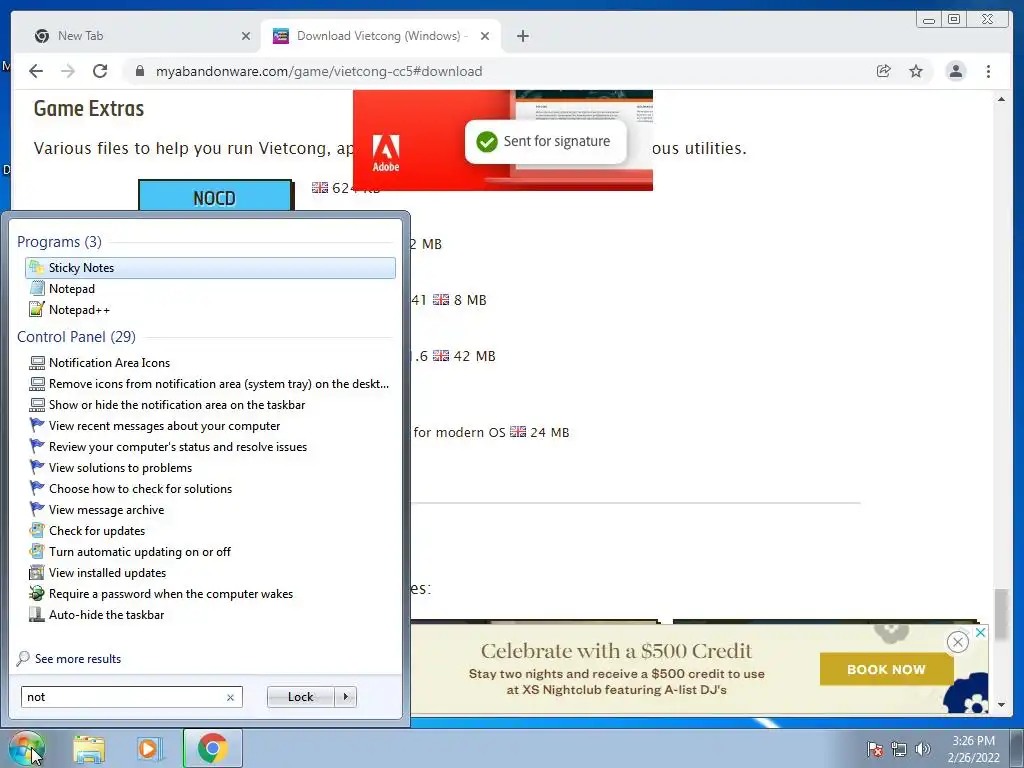Click the See more results link

(x=78, y=659)
